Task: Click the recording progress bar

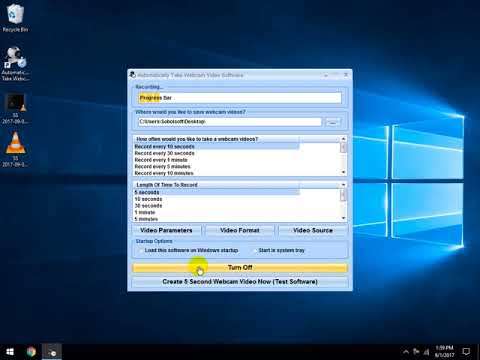Action: 240,98
